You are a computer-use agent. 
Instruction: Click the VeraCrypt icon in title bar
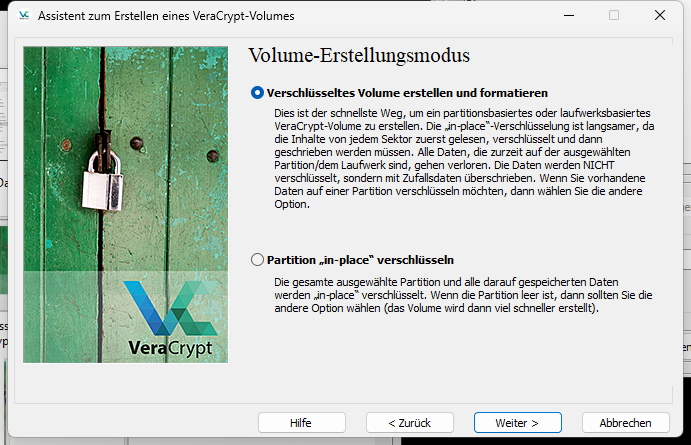pyautogui.click(x=23, y=15)
